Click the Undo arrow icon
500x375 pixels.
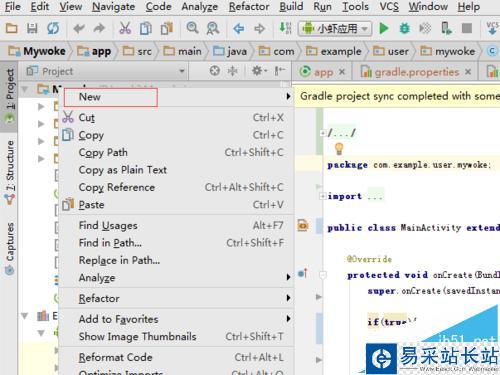pyautogui.click(x=79, y=29)
